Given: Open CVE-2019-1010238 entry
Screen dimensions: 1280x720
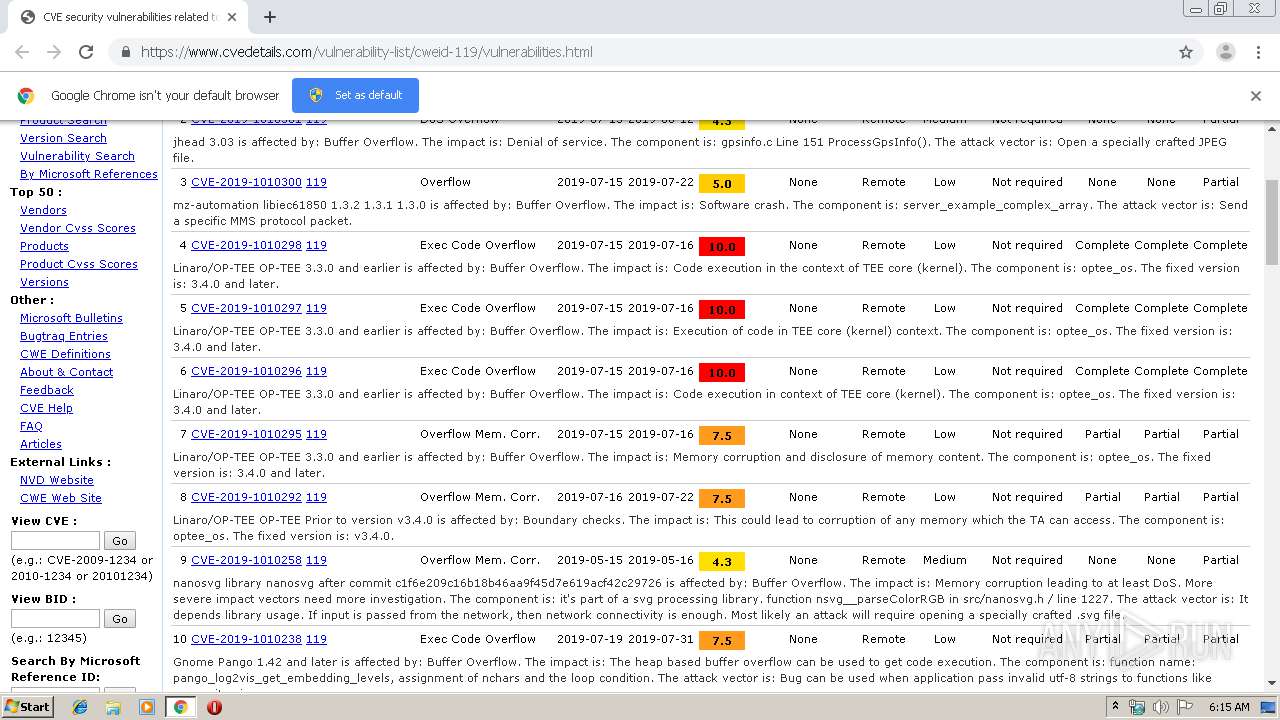Looking at the screenshot, I should pos(246,639).
